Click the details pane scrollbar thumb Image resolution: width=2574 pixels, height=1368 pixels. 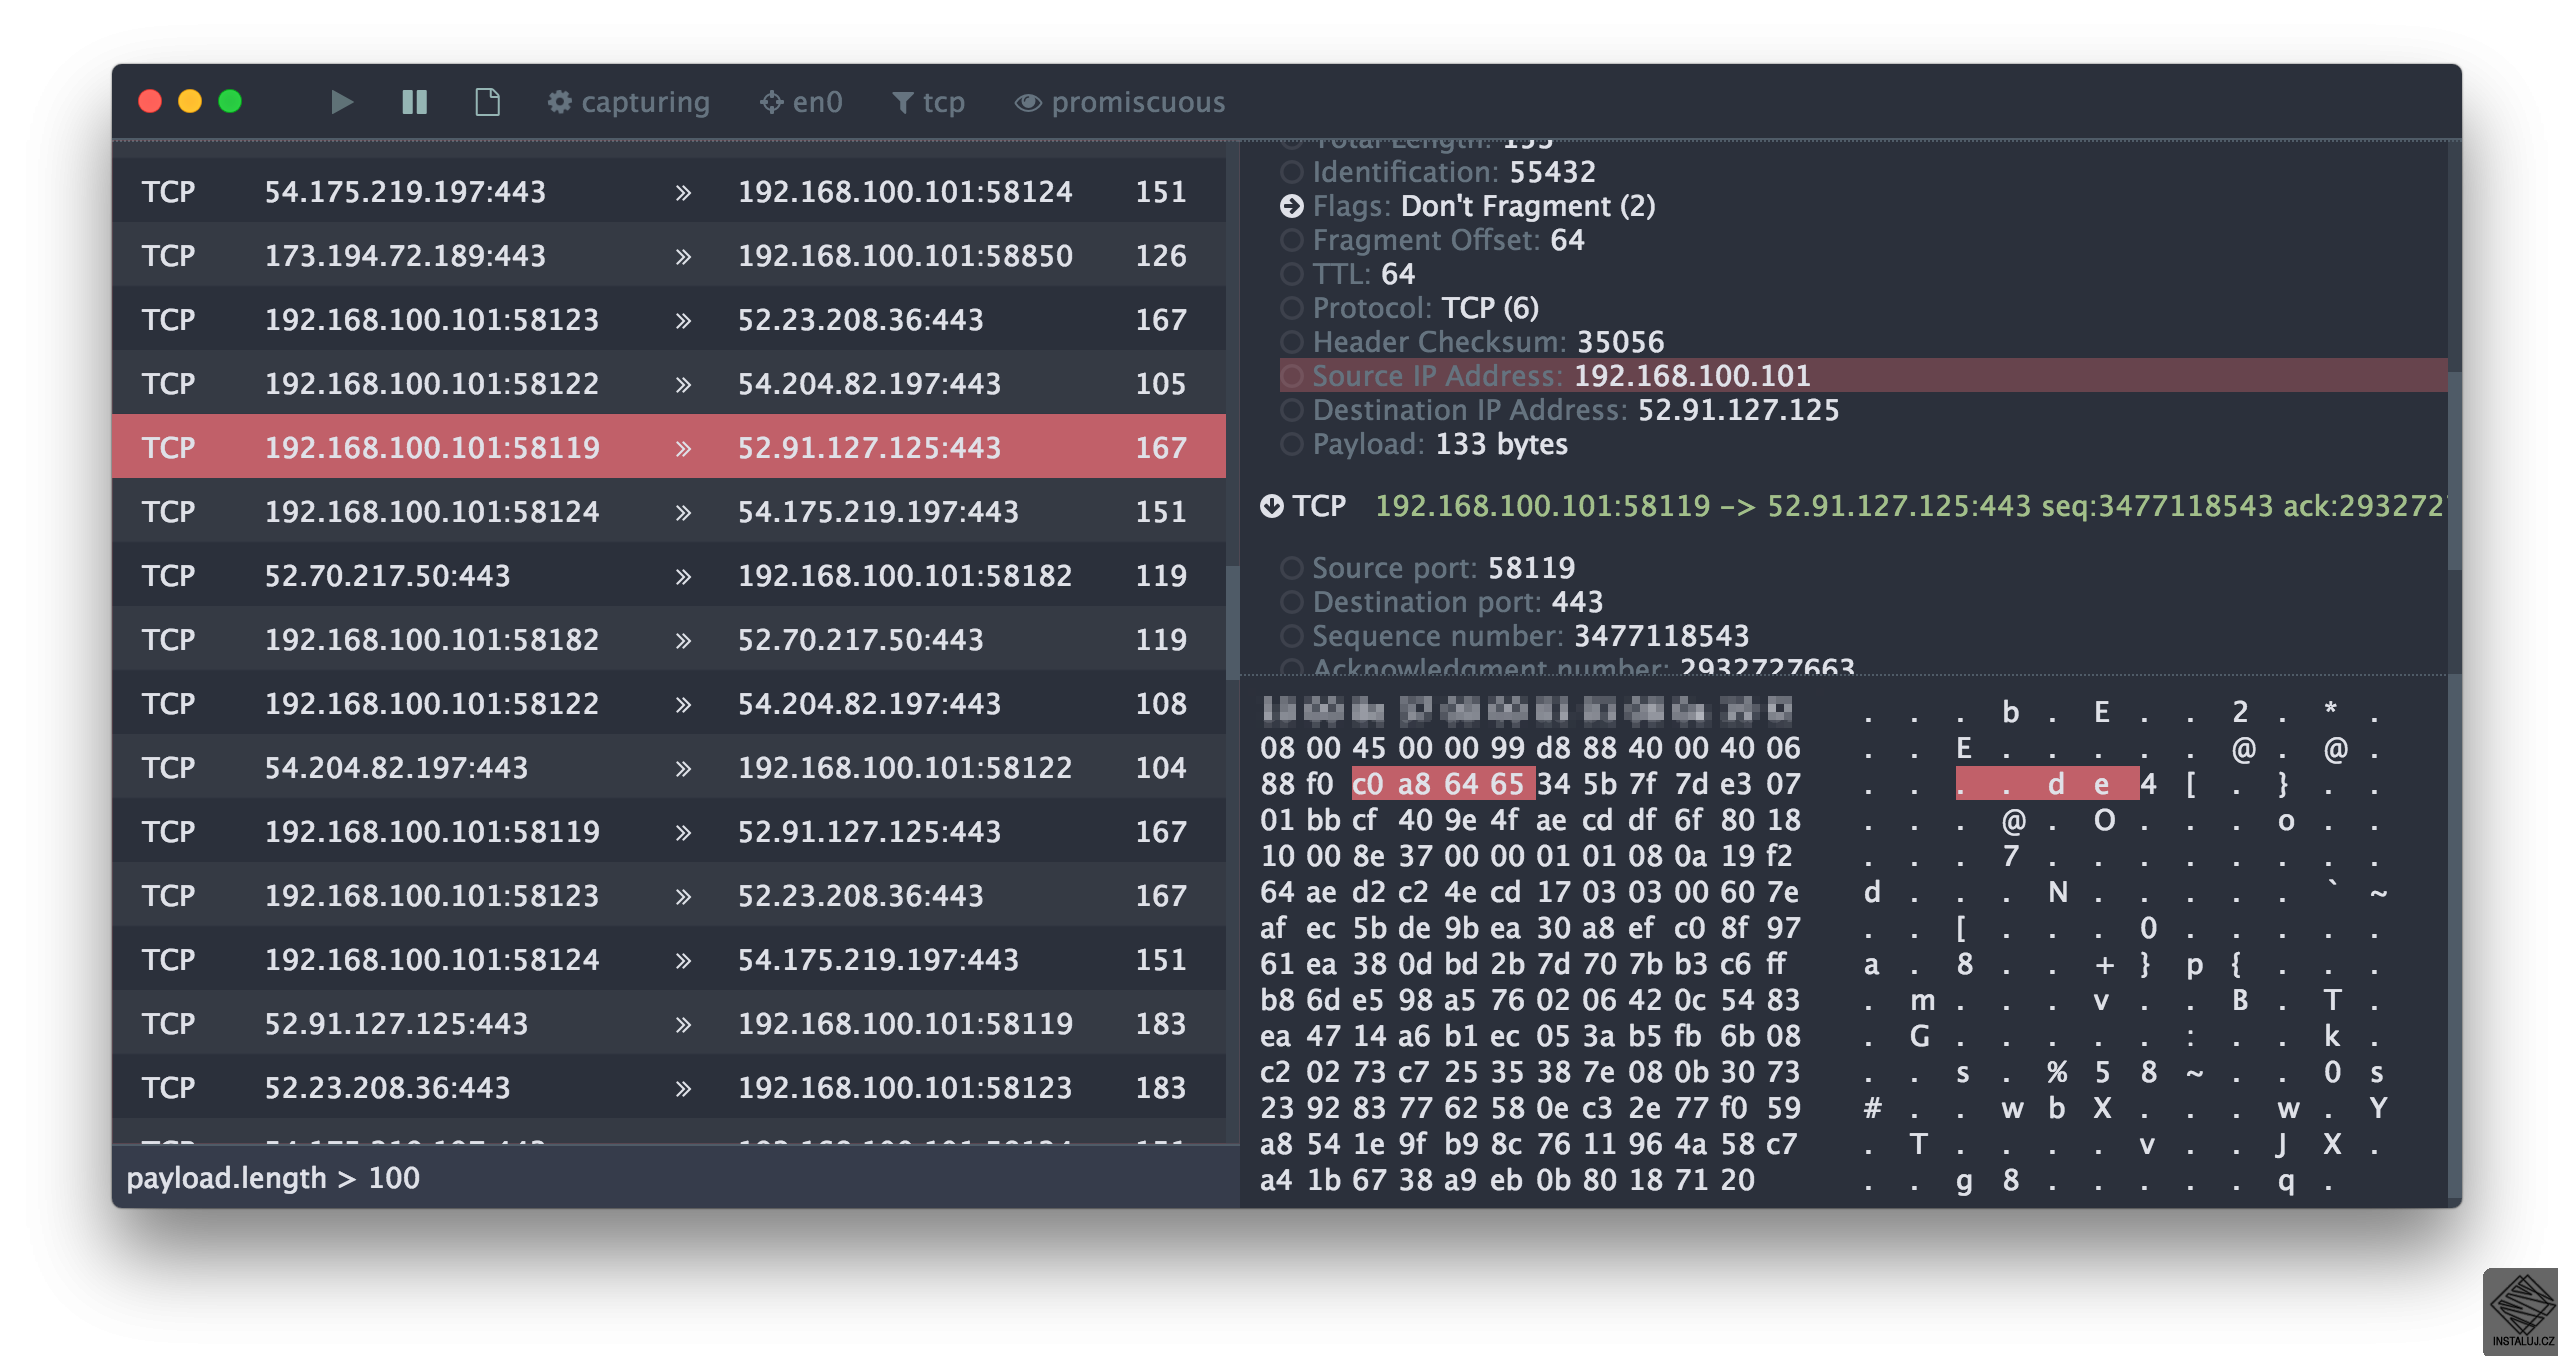click(x=2453, y=470)
